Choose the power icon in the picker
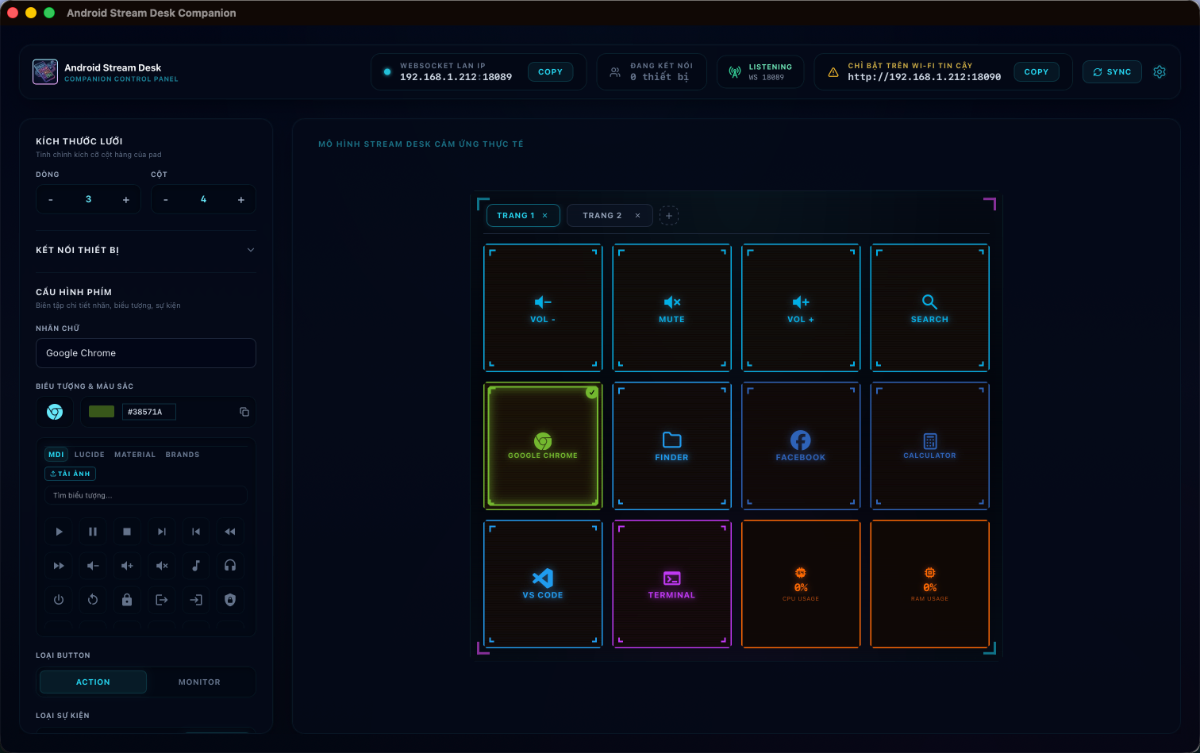This screenshot has height=753, width=1200. (x=59, y=600)
